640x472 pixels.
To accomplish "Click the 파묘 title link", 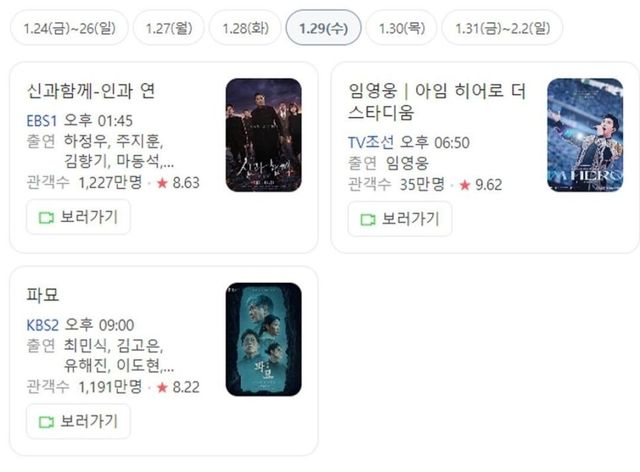I will click(x=43, y=295).
